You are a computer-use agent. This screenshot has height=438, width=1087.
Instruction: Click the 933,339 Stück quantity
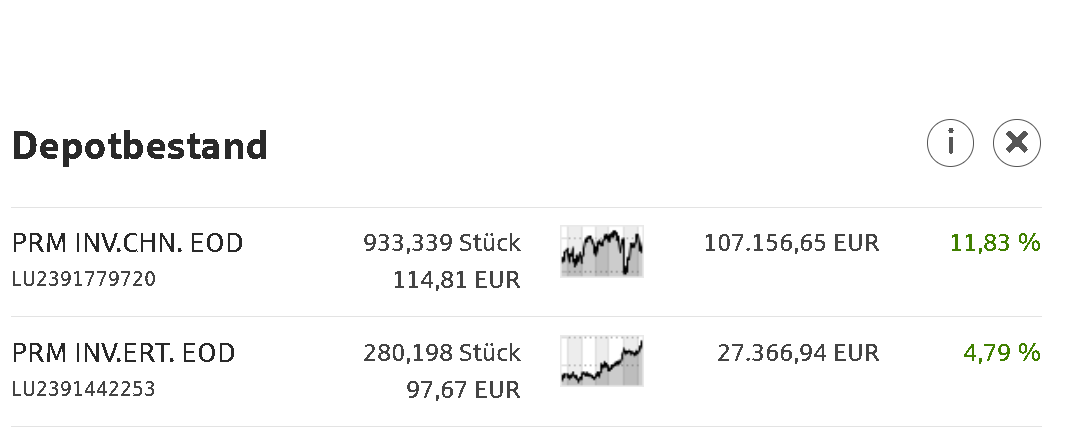pyautogui.click(x=441, y=243)
